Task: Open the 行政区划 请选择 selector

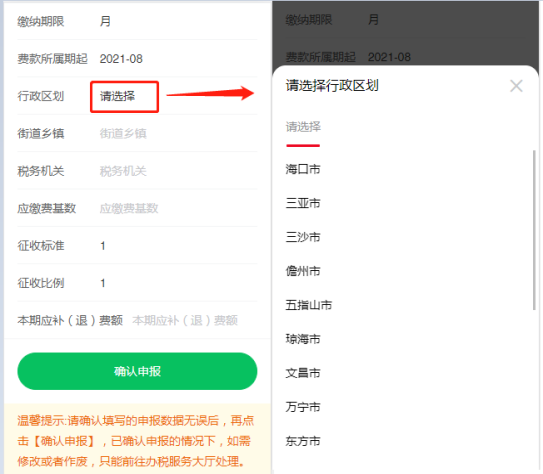Action: [124, 97]
